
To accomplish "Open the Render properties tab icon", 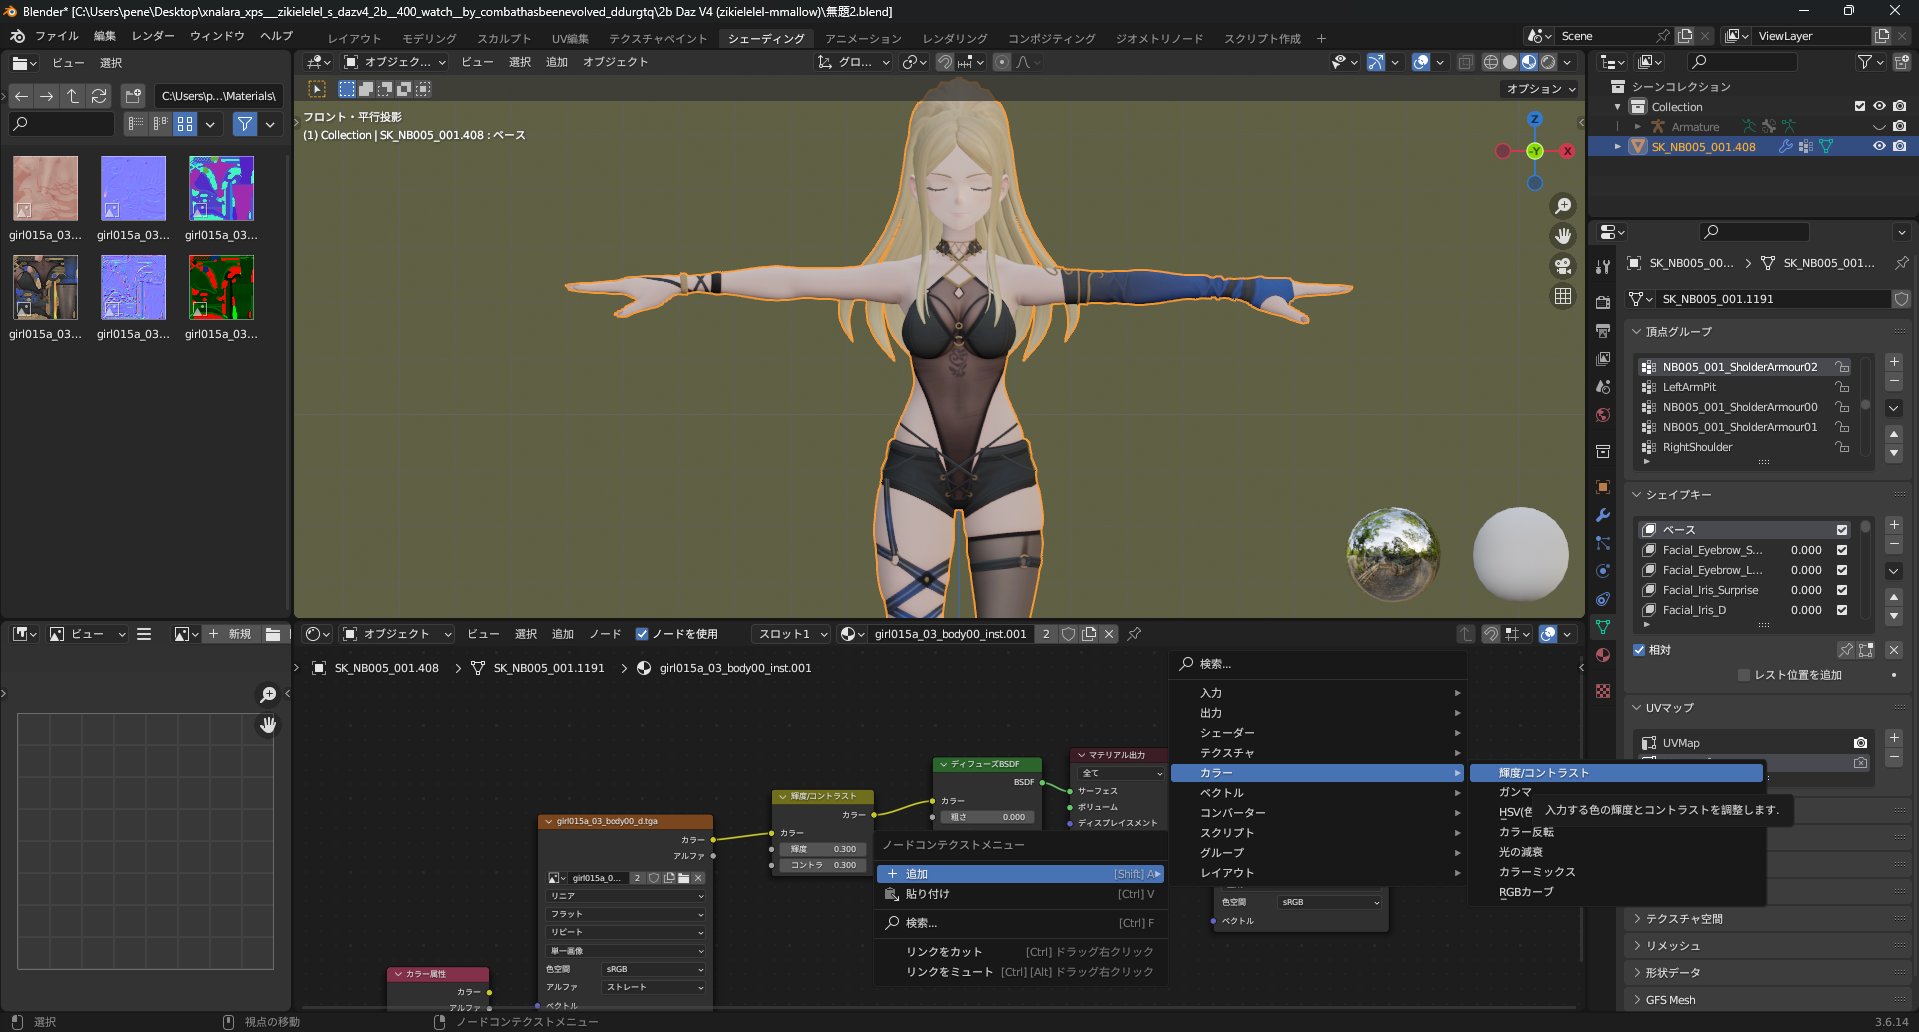I will point(1603,303).
